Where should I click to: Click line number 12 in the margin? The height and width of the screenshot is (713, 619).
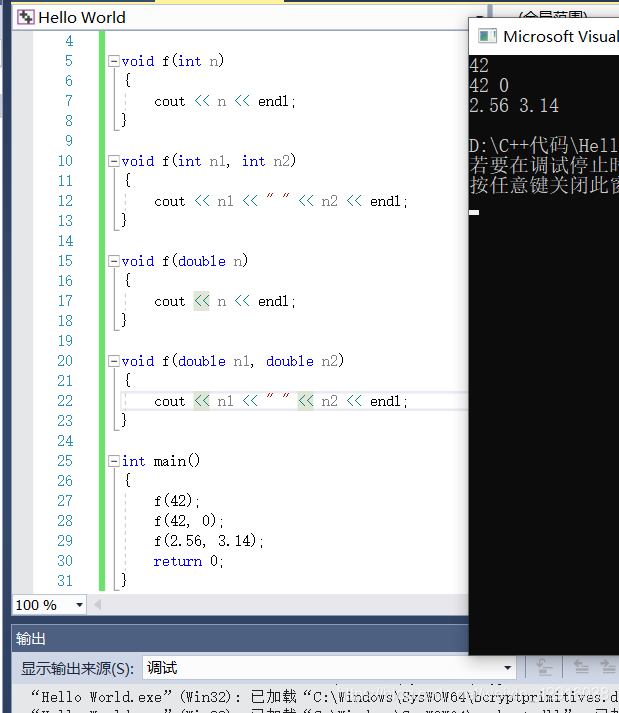pyautogui.click(x=65, y=201)
